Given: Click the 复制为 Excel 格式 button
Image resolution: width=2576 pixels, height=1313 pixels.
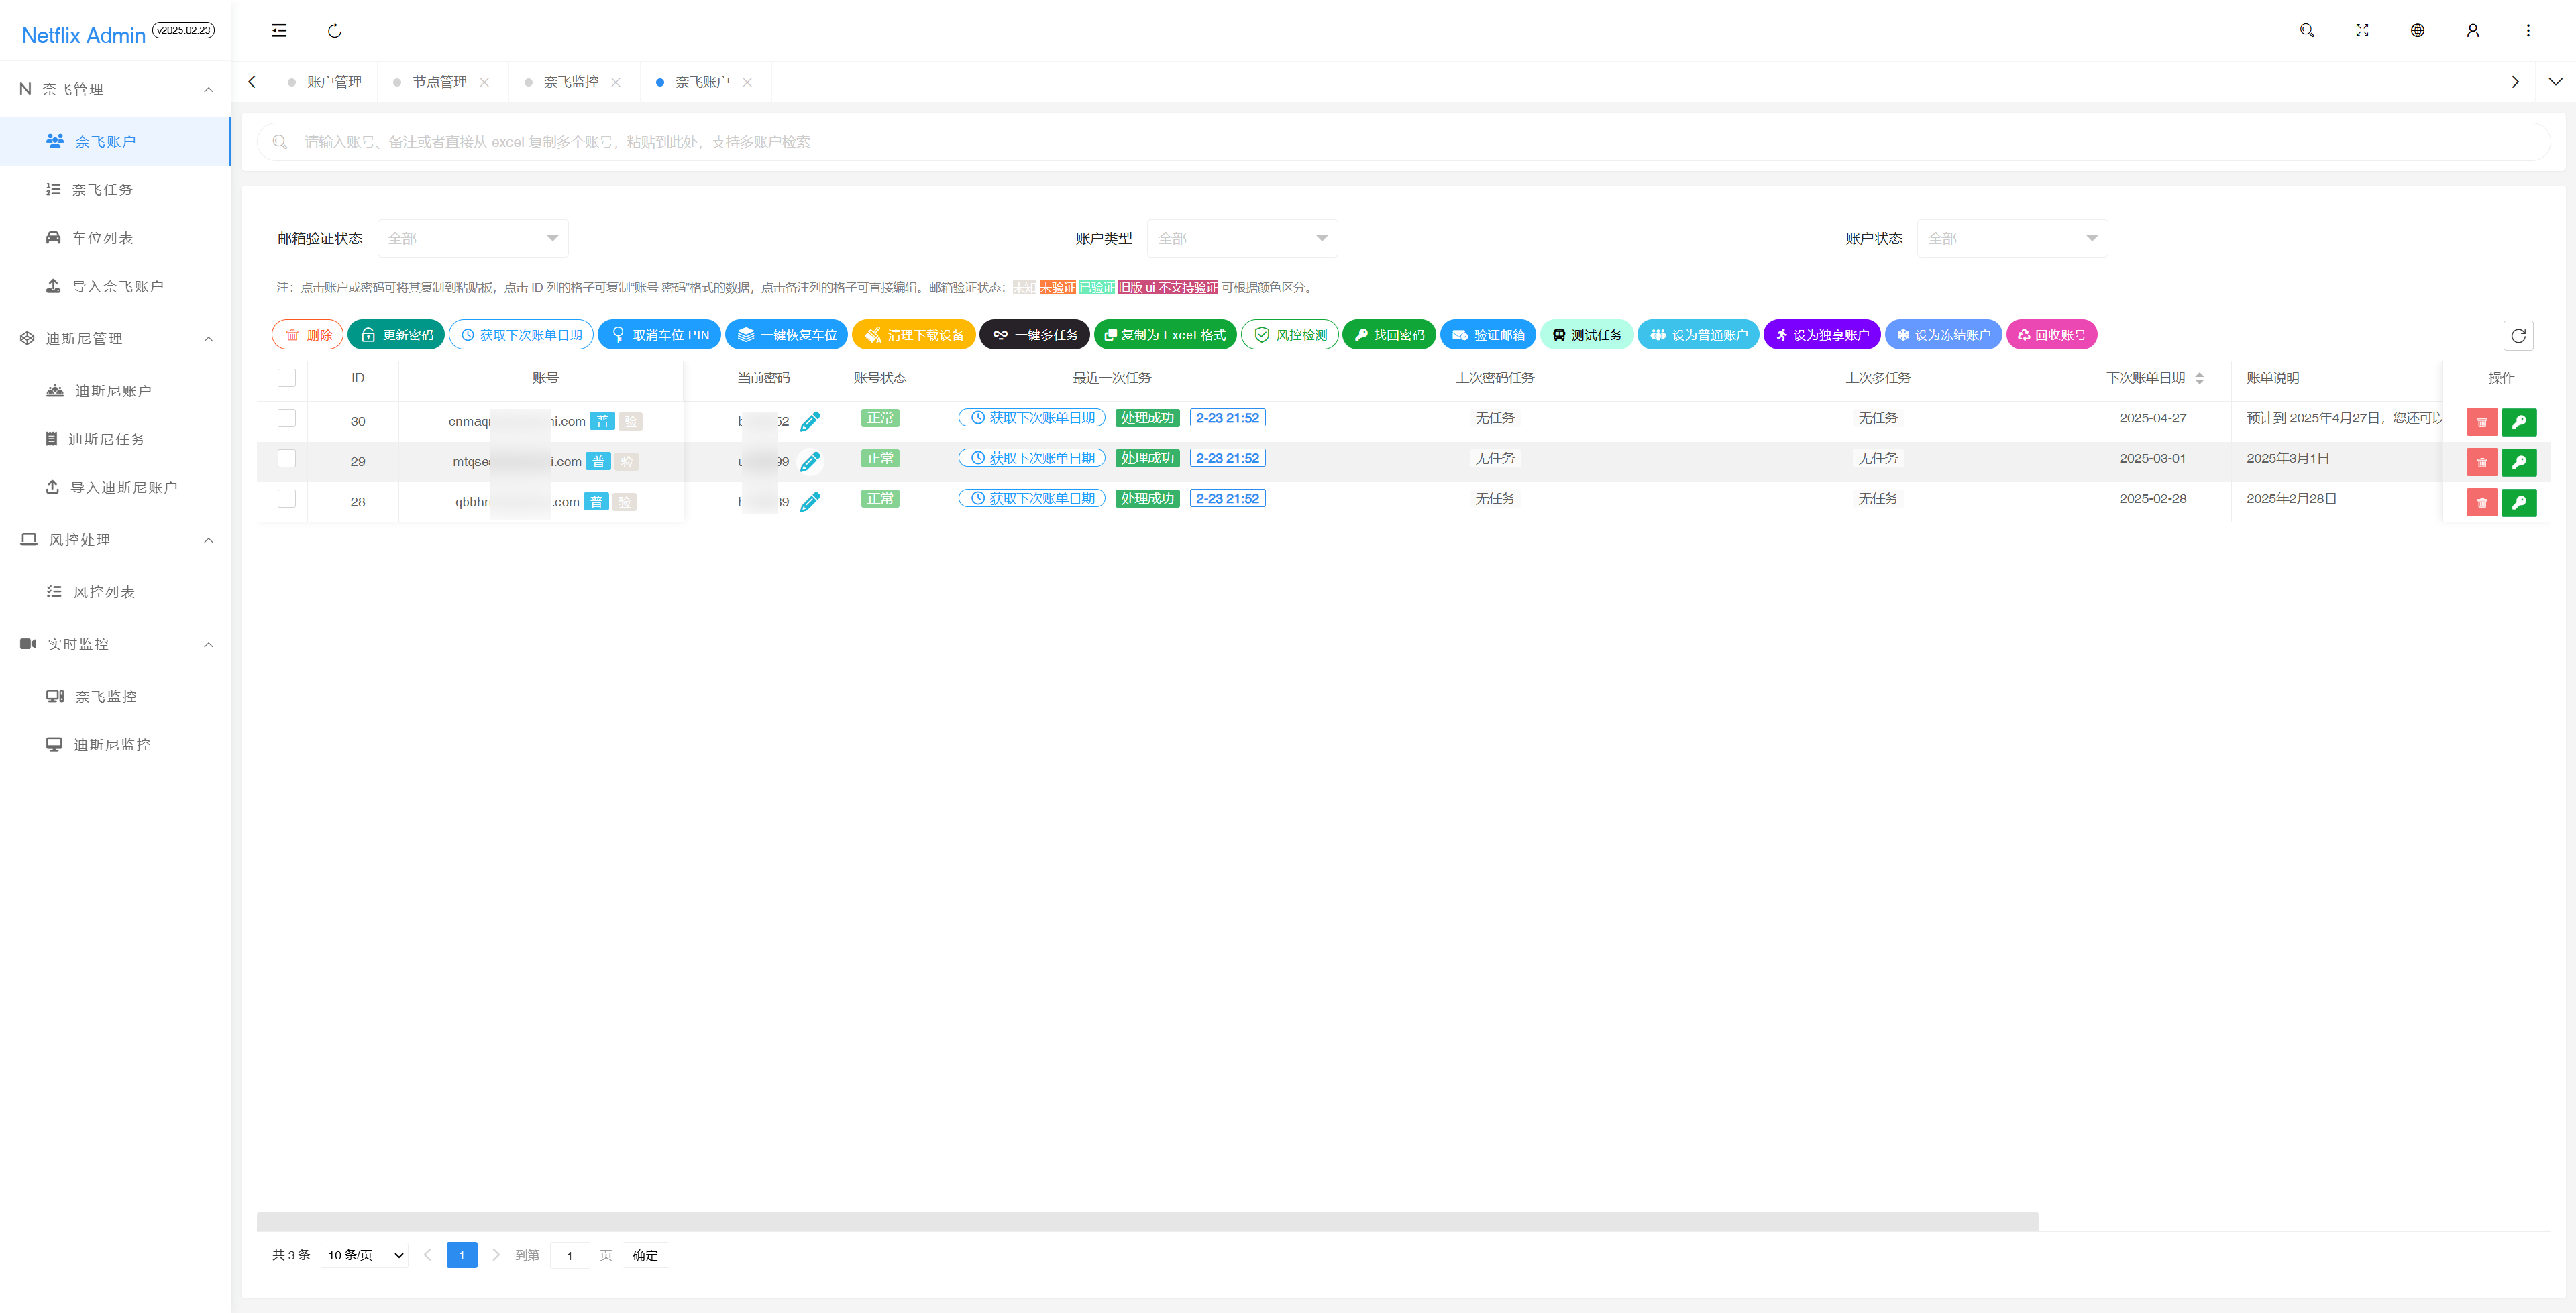Looking at the screenshot, I should (1165, 335).
